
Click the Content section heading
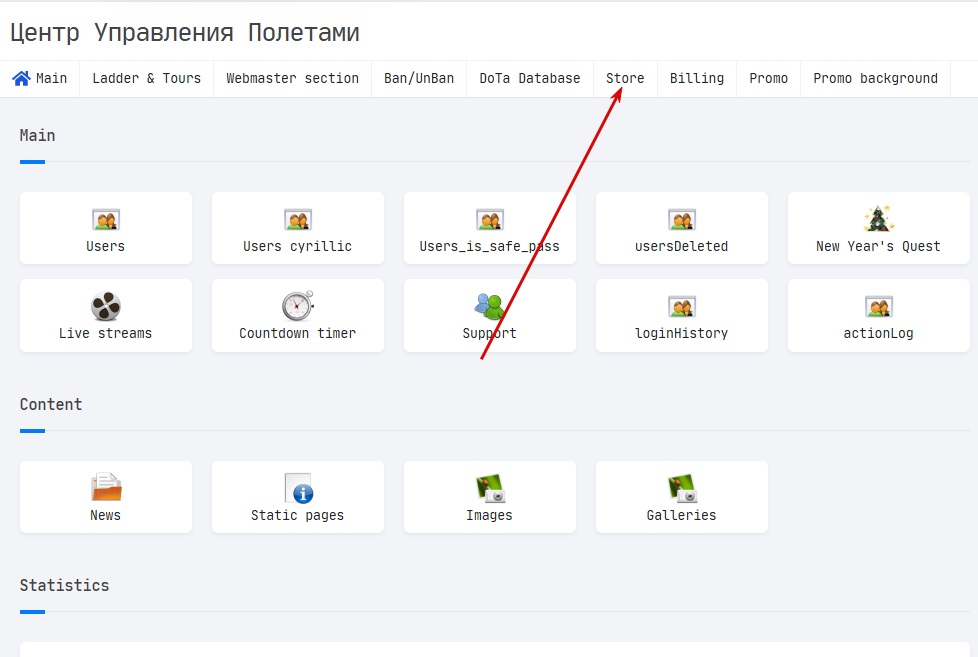click(51, 404)
